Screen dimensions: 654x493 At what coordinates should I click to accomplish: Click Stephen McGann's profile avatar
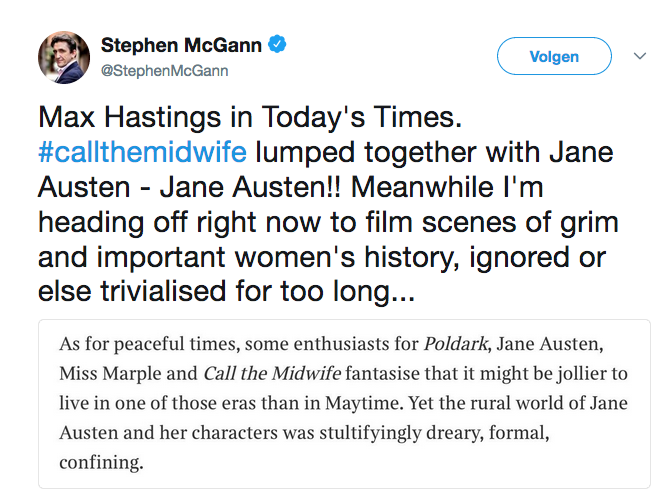(x=64, y=57)
